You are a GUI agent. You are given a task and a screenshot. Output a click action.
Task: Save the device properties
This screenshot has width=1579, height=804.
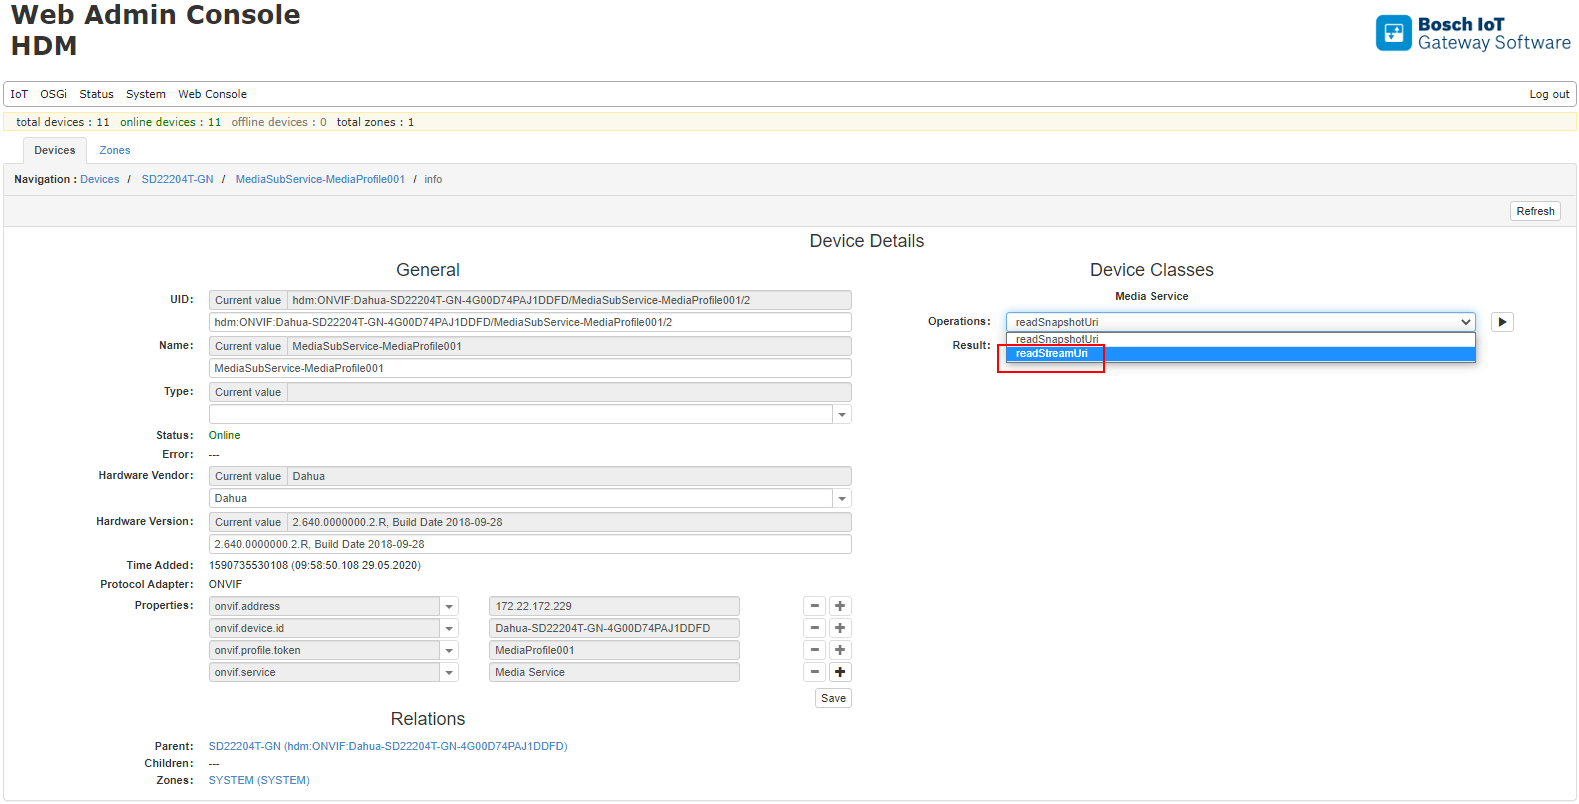point(832,698)
